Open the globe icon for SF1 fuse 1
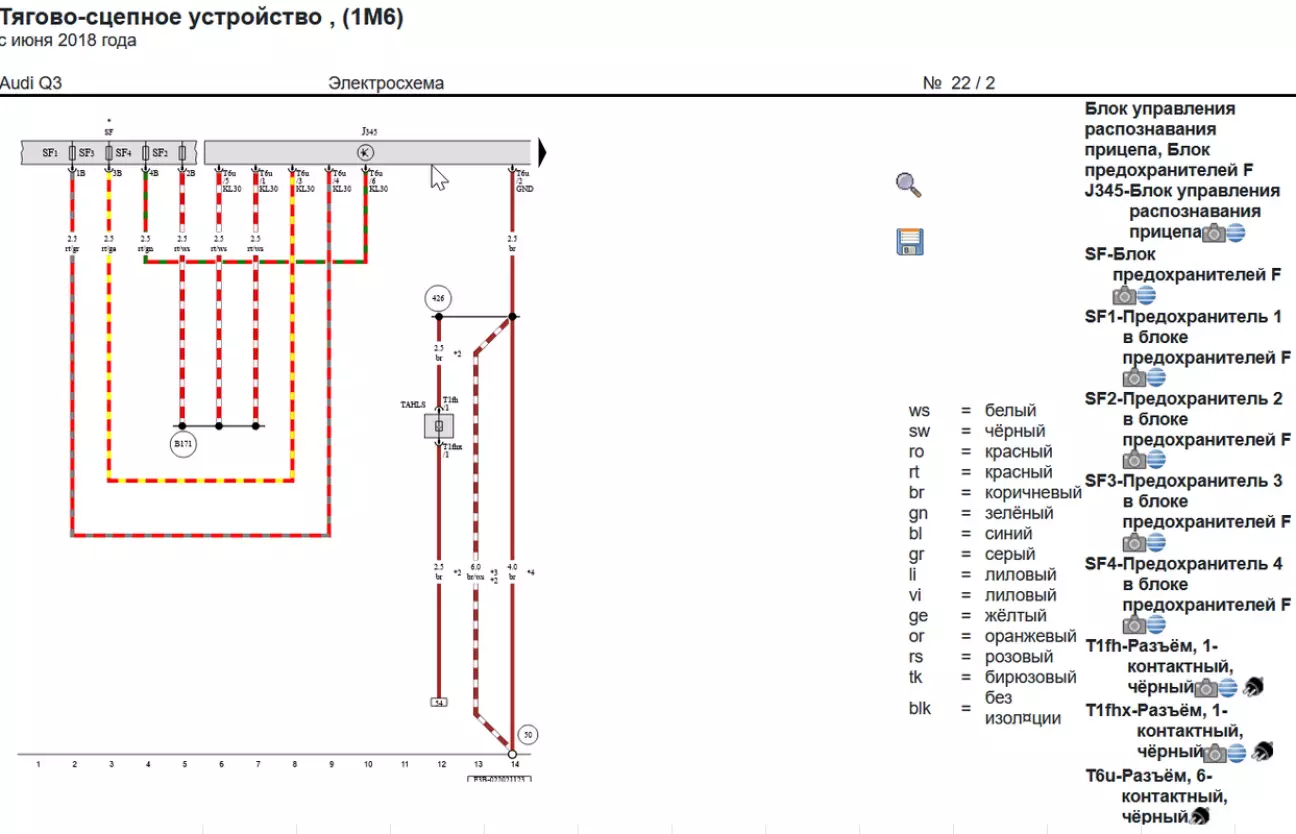Image resolution: width=1296 pixels, height=834 pixels. pos(1156,378)
